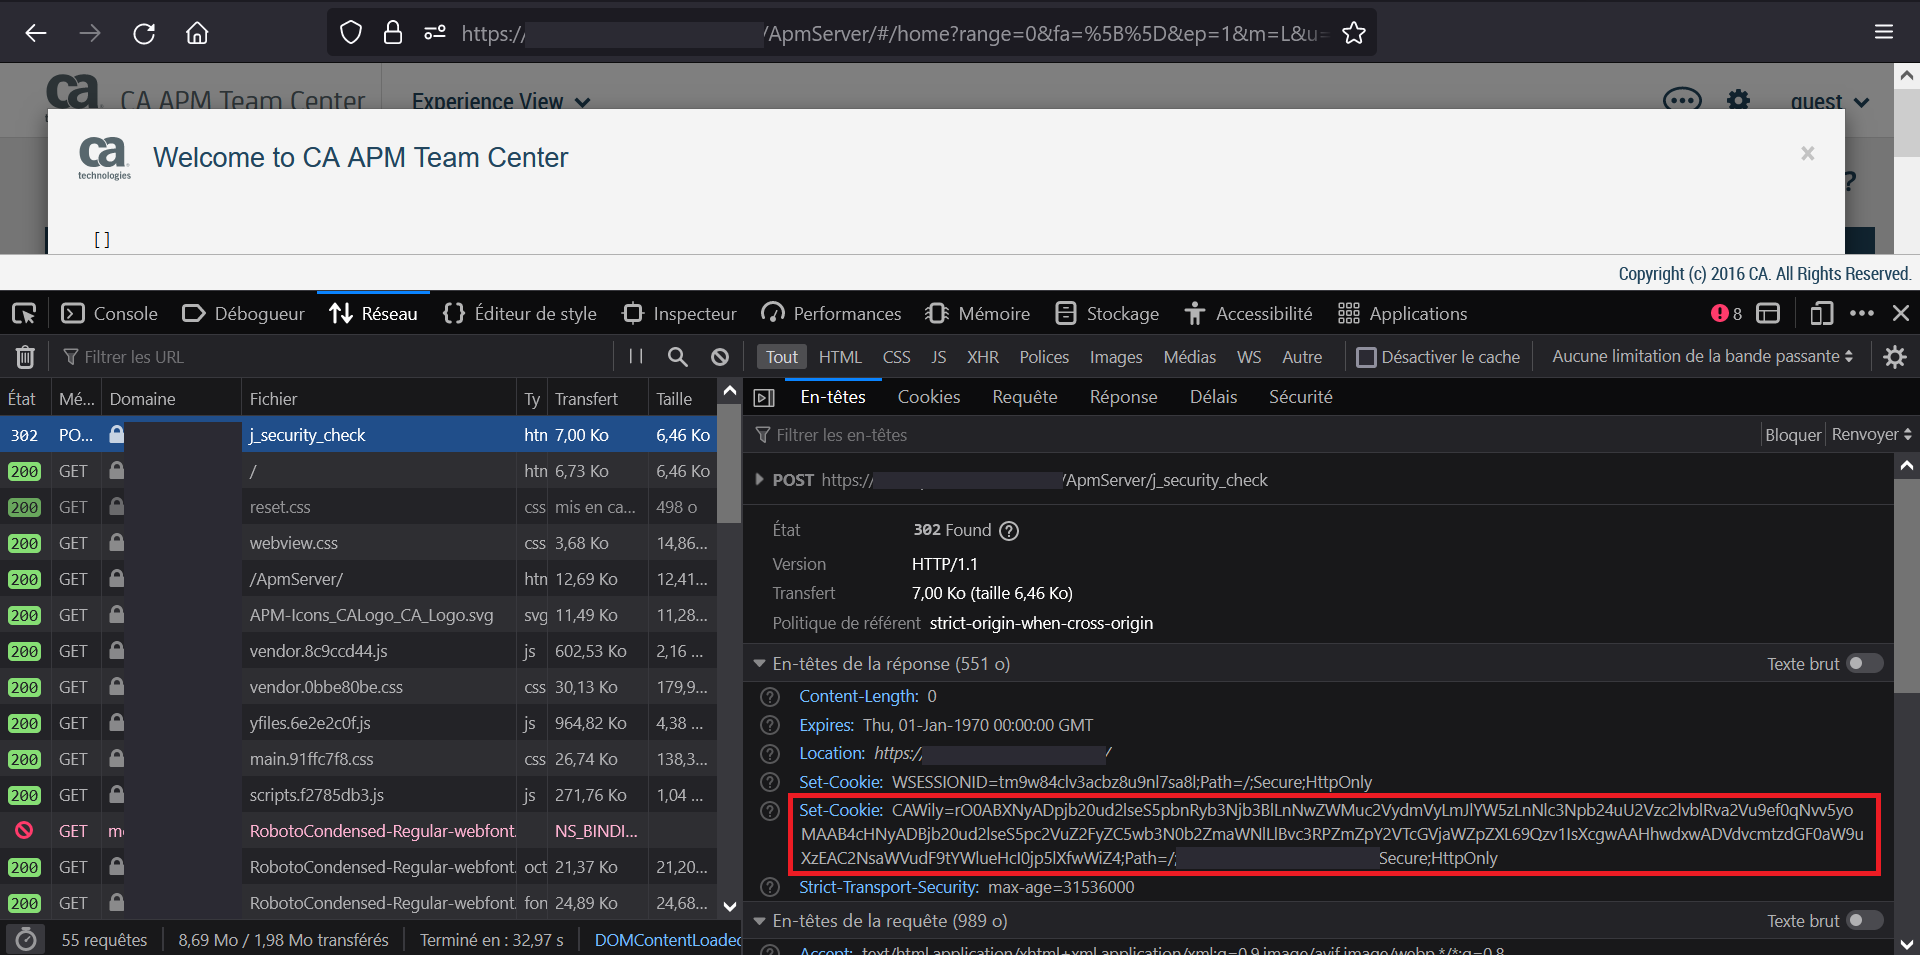The width and height of the screenshot is (1920, 955).
Task: Sort by the Fichier column header
Action: 378,399
